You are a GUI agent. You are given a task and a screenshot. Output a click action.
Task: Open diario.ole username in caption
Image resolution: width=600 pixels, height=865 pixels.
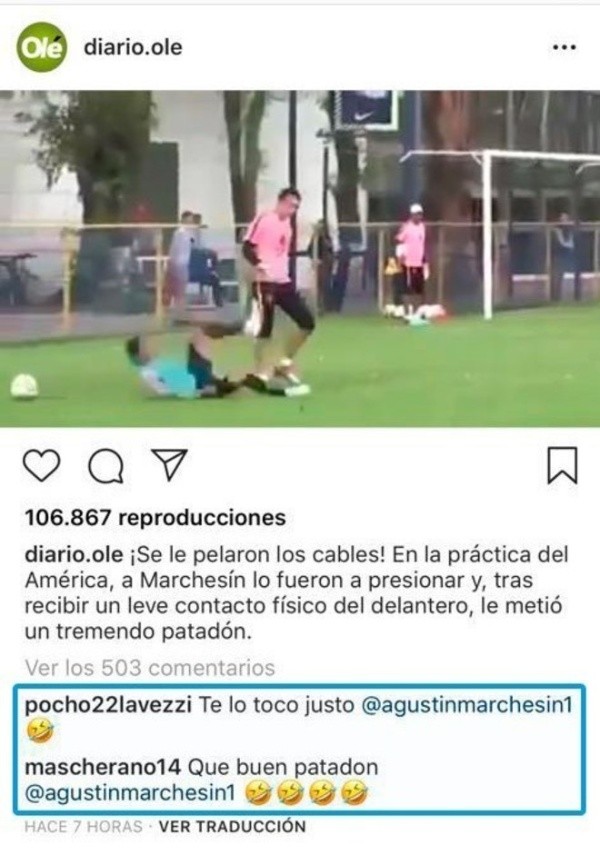(x=74, y=554)
